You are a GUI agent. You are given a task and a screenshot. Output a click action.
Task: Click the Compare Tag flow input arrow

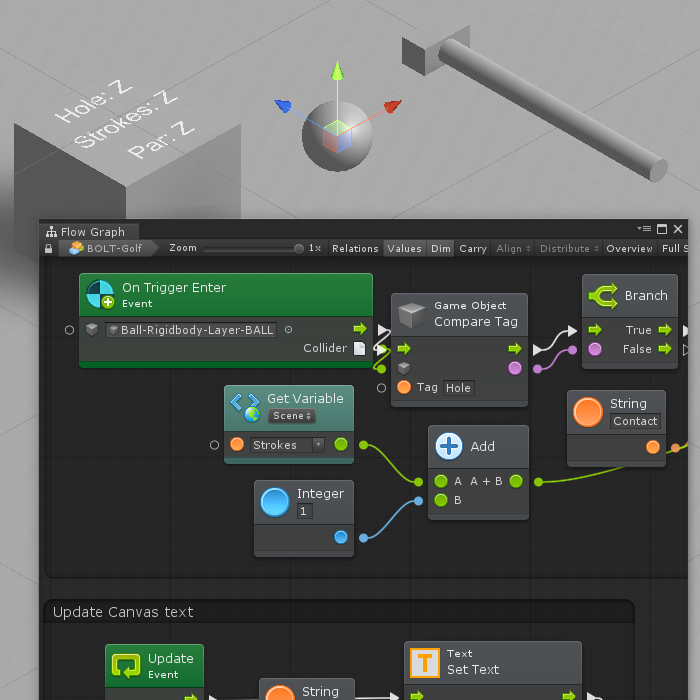pos(404,348)
